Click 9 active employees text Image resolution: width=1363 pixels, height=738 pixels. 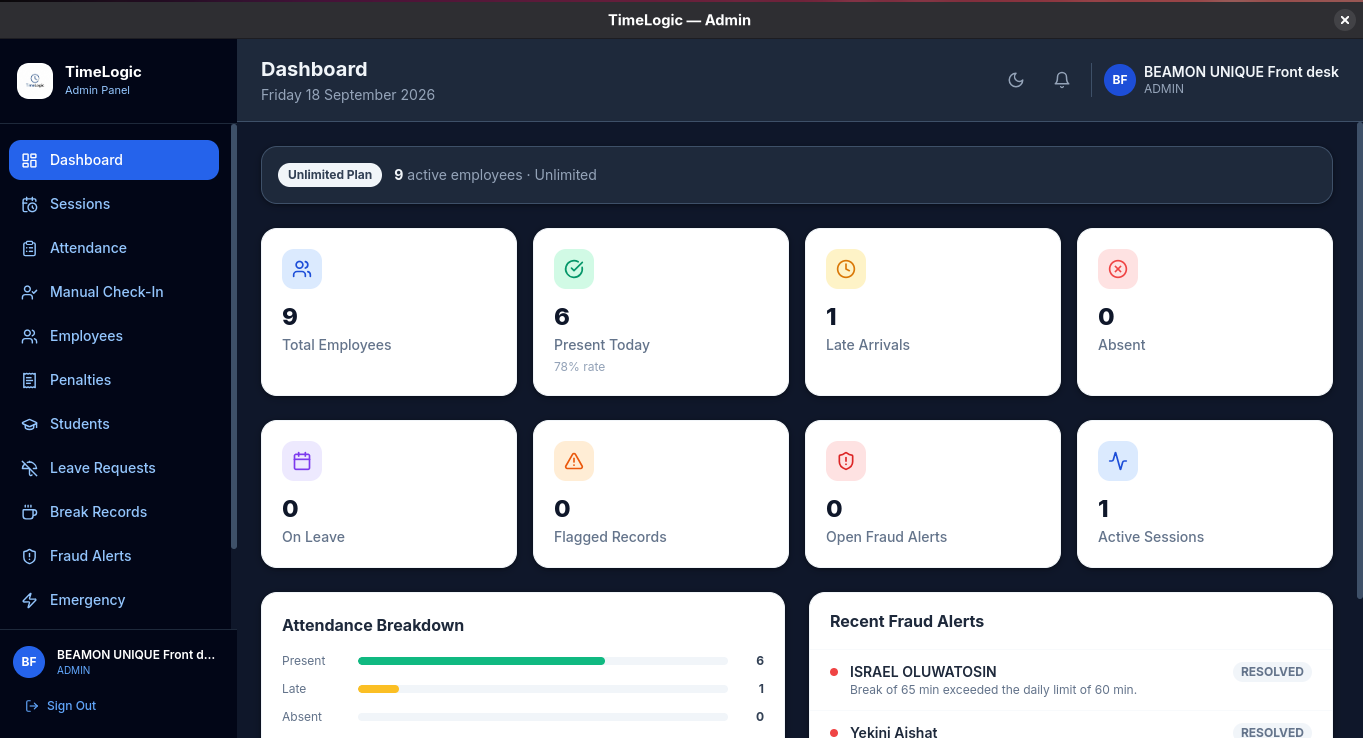pyautogui.click(x=458, y=175)
